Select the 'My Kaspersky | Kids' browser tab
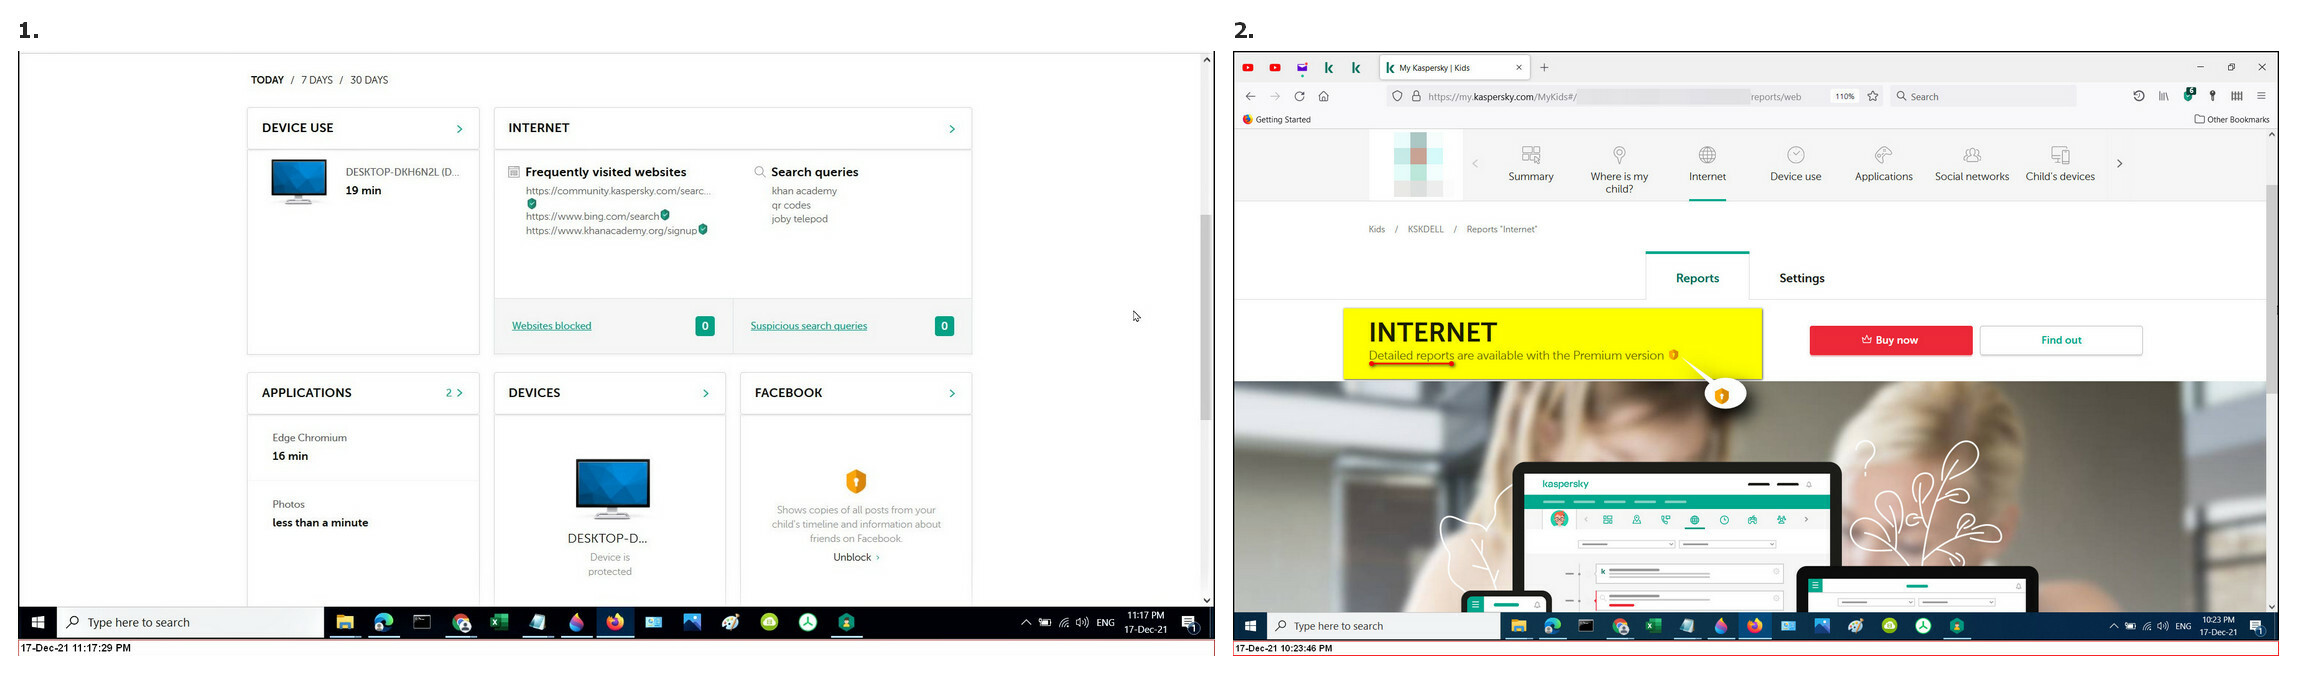2297x674 pixels. 1454,68
